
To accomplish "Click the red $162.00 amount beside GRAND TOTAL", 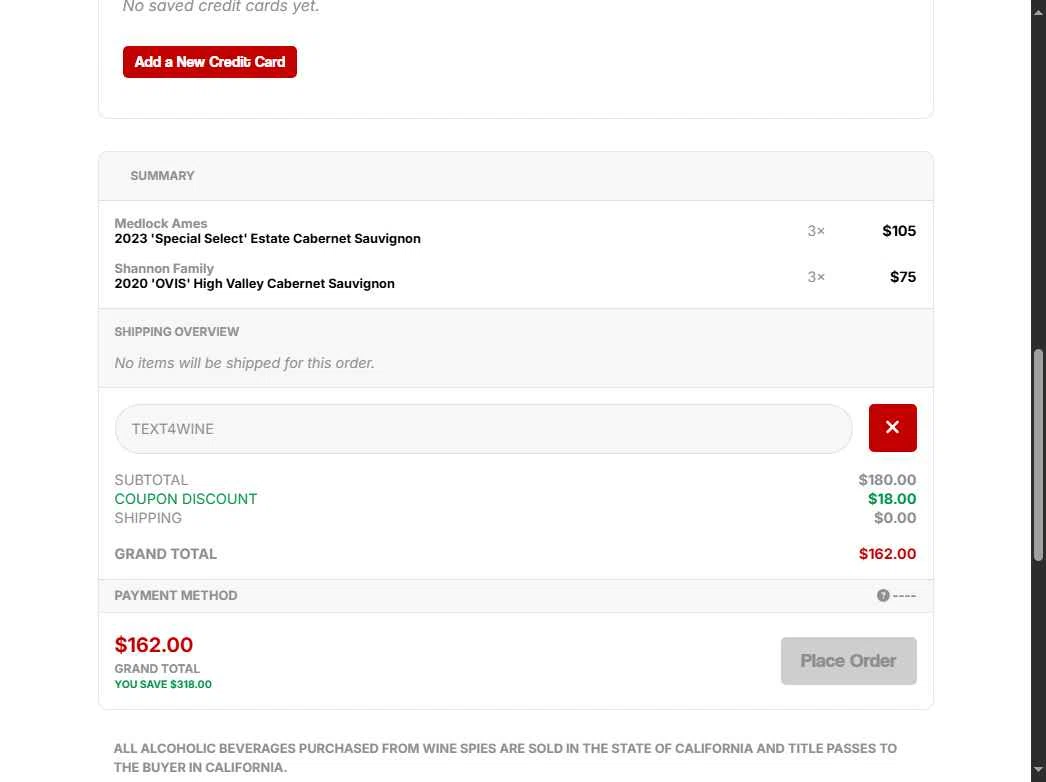I will tap(887, 554).
